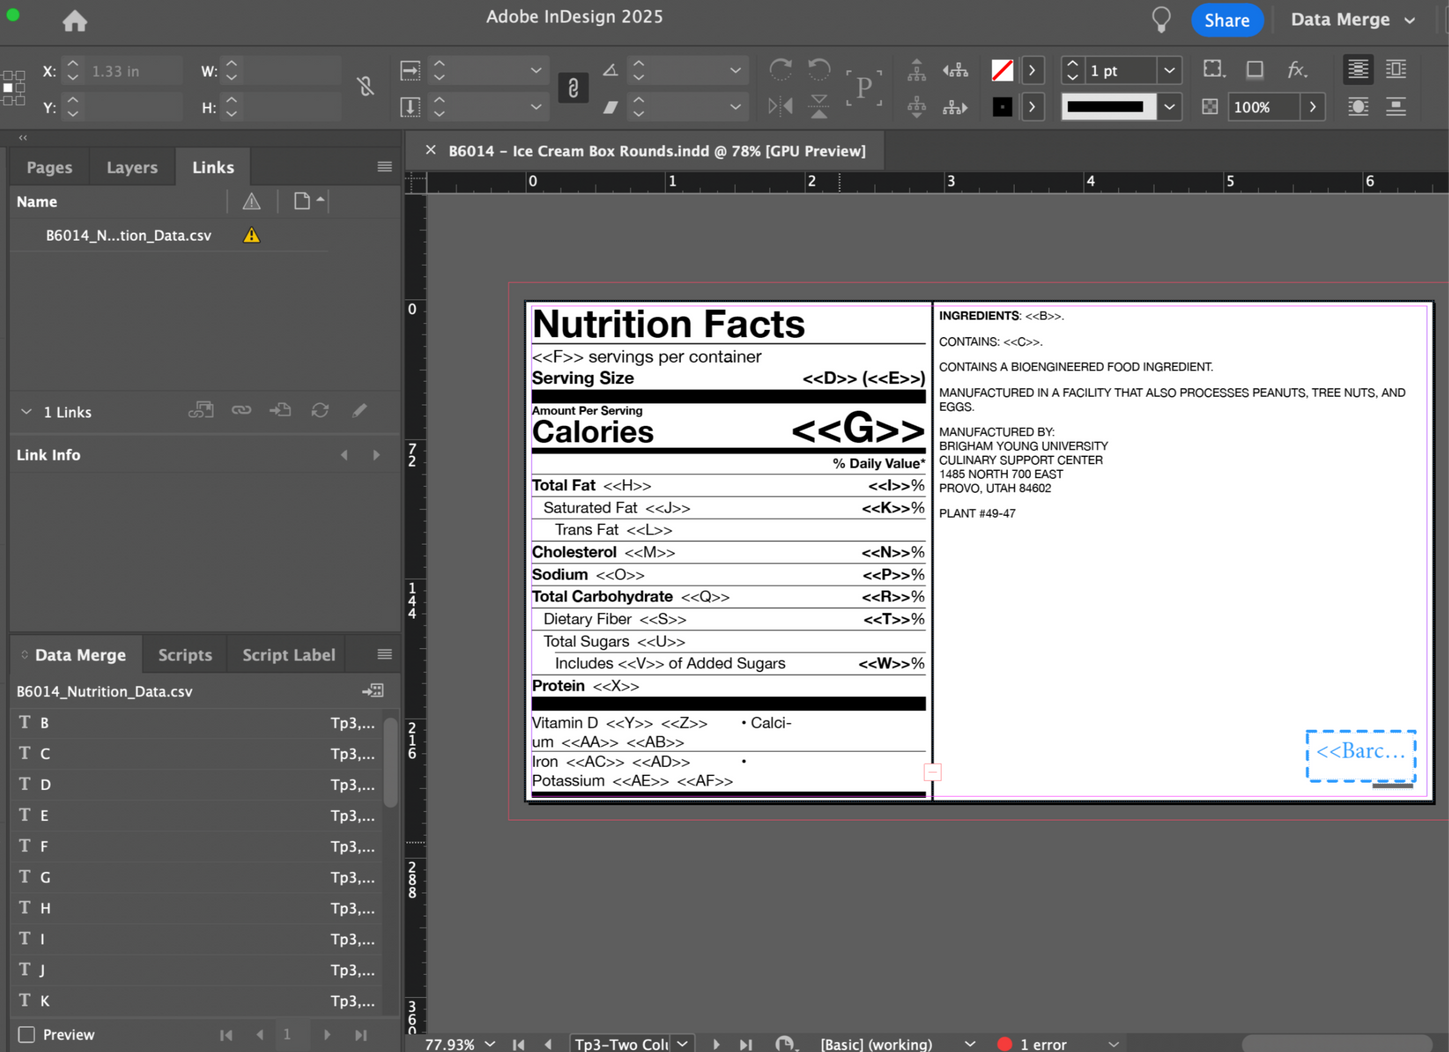This screenshot has height=1052, width=1449.
Task: Select the Data Merge panel tab
Action: coord(79,655)
